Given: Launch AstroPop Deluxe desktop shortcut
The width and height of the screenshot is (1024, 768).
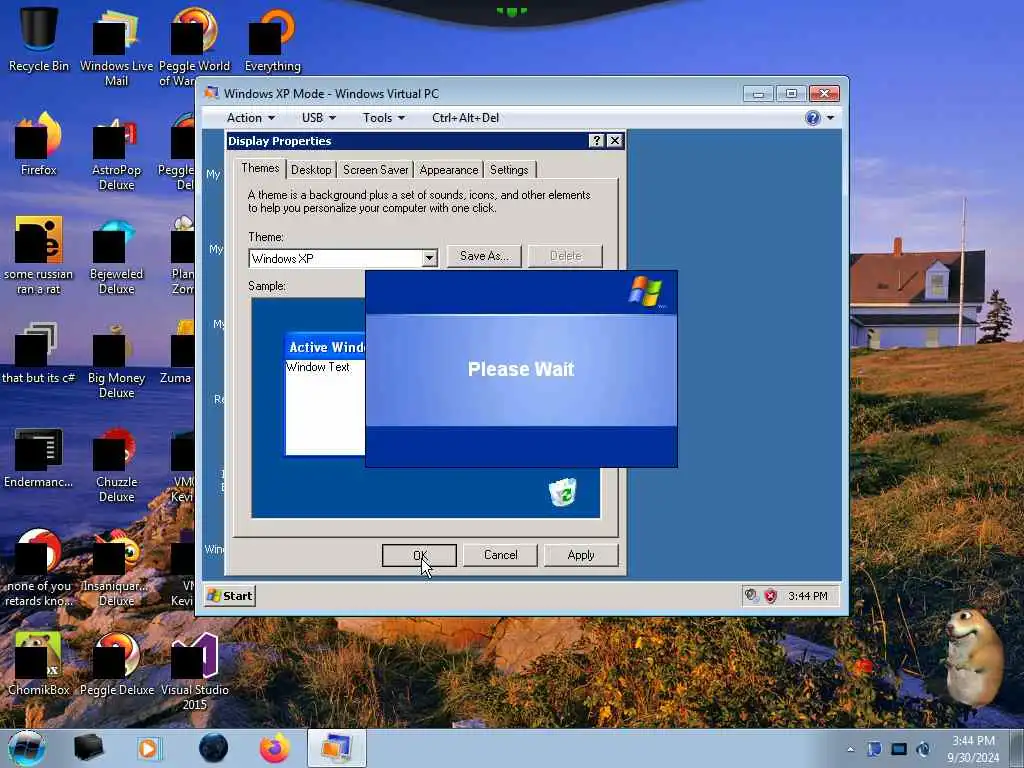Looking at the screenshot, I should point(116,152).
